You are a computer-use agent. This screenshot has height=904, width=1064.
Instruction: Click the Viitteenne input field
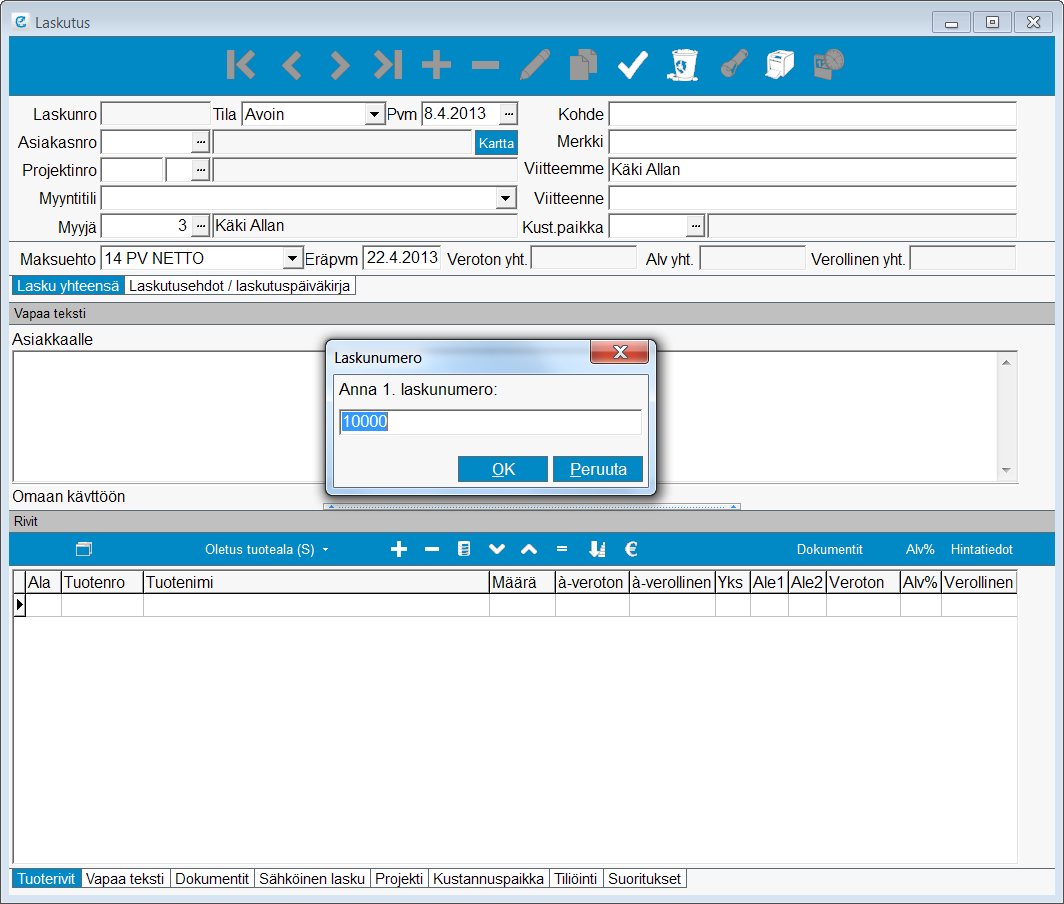coord(812,198)
